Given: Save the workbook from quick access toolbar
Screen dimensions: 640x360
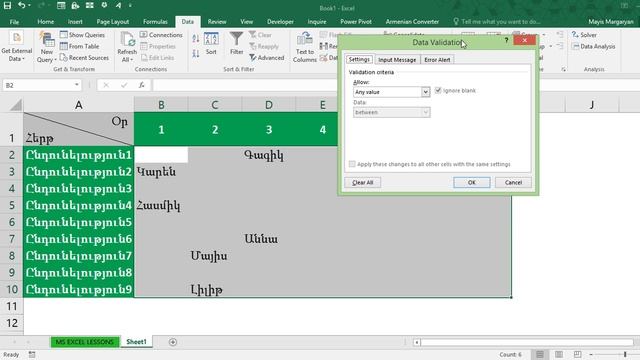Looking at the screenshot, I should coord(7,5).
